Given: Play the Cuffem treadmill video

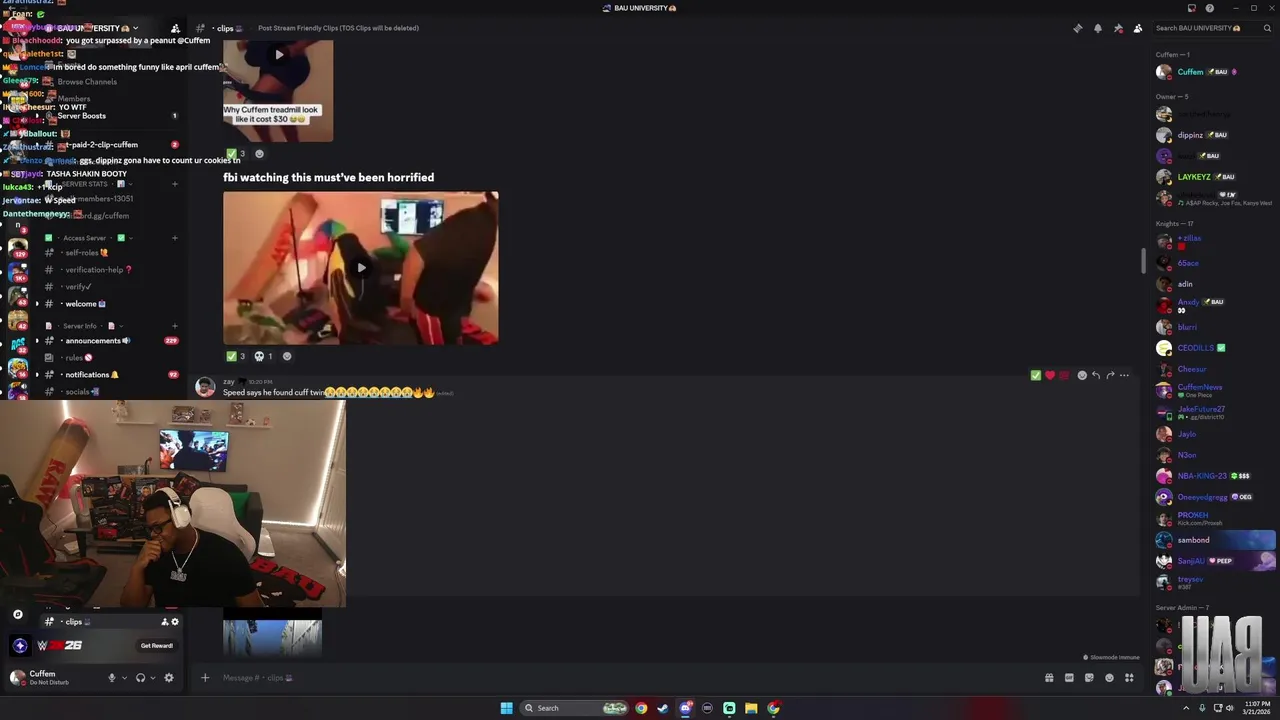Looking at the screenshot, I should [278, 55].
